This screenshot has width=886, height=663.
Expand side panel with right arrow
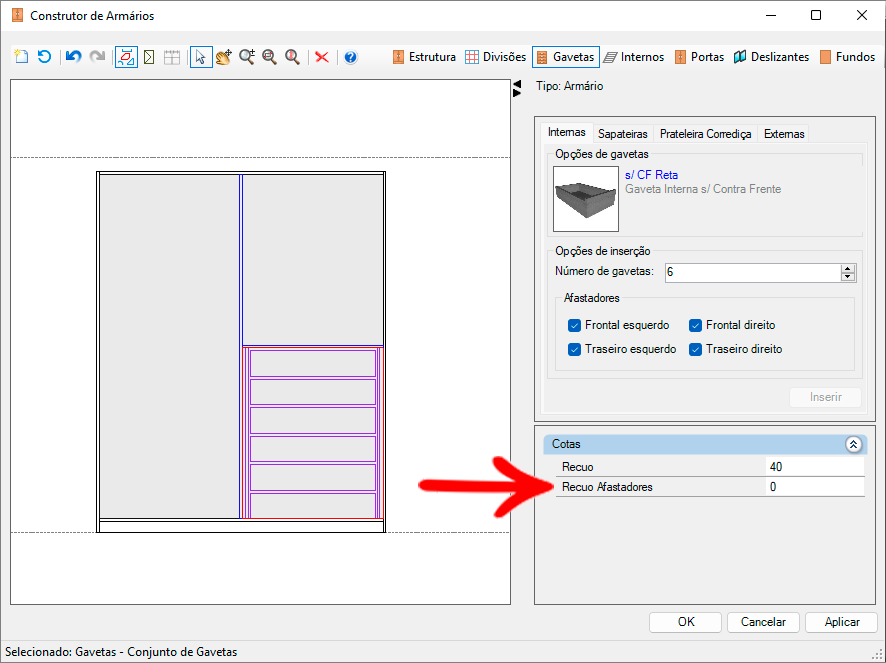coord(517,93)
